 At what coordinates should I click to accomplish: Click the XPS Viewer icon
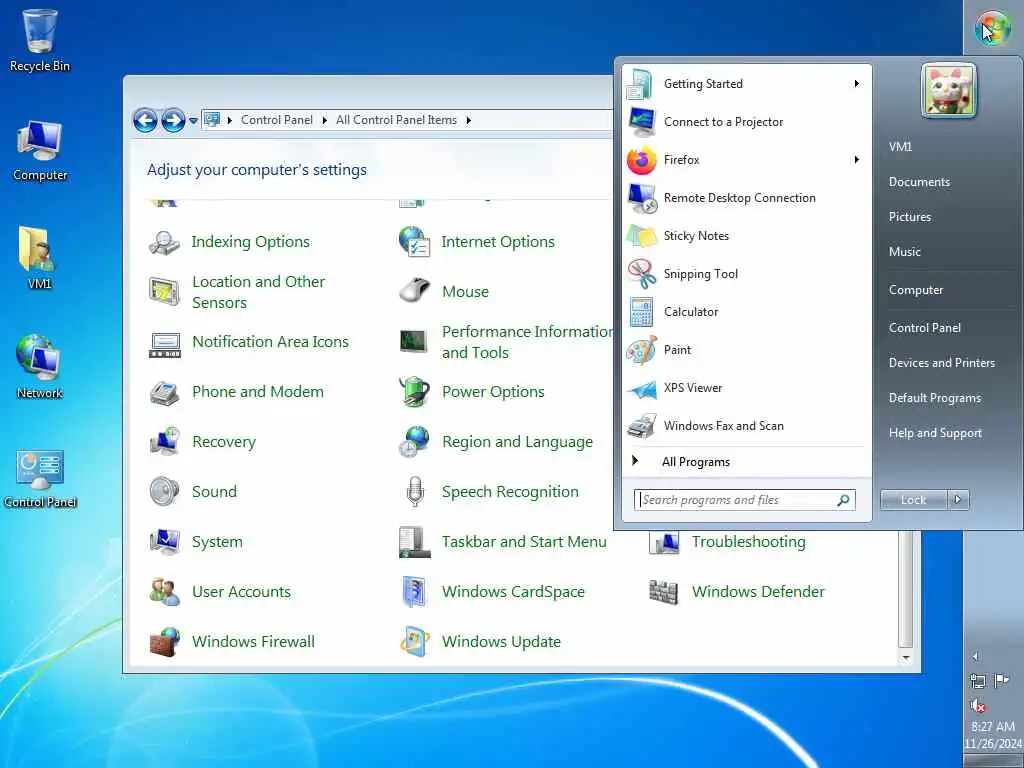[x=641, y=389]
